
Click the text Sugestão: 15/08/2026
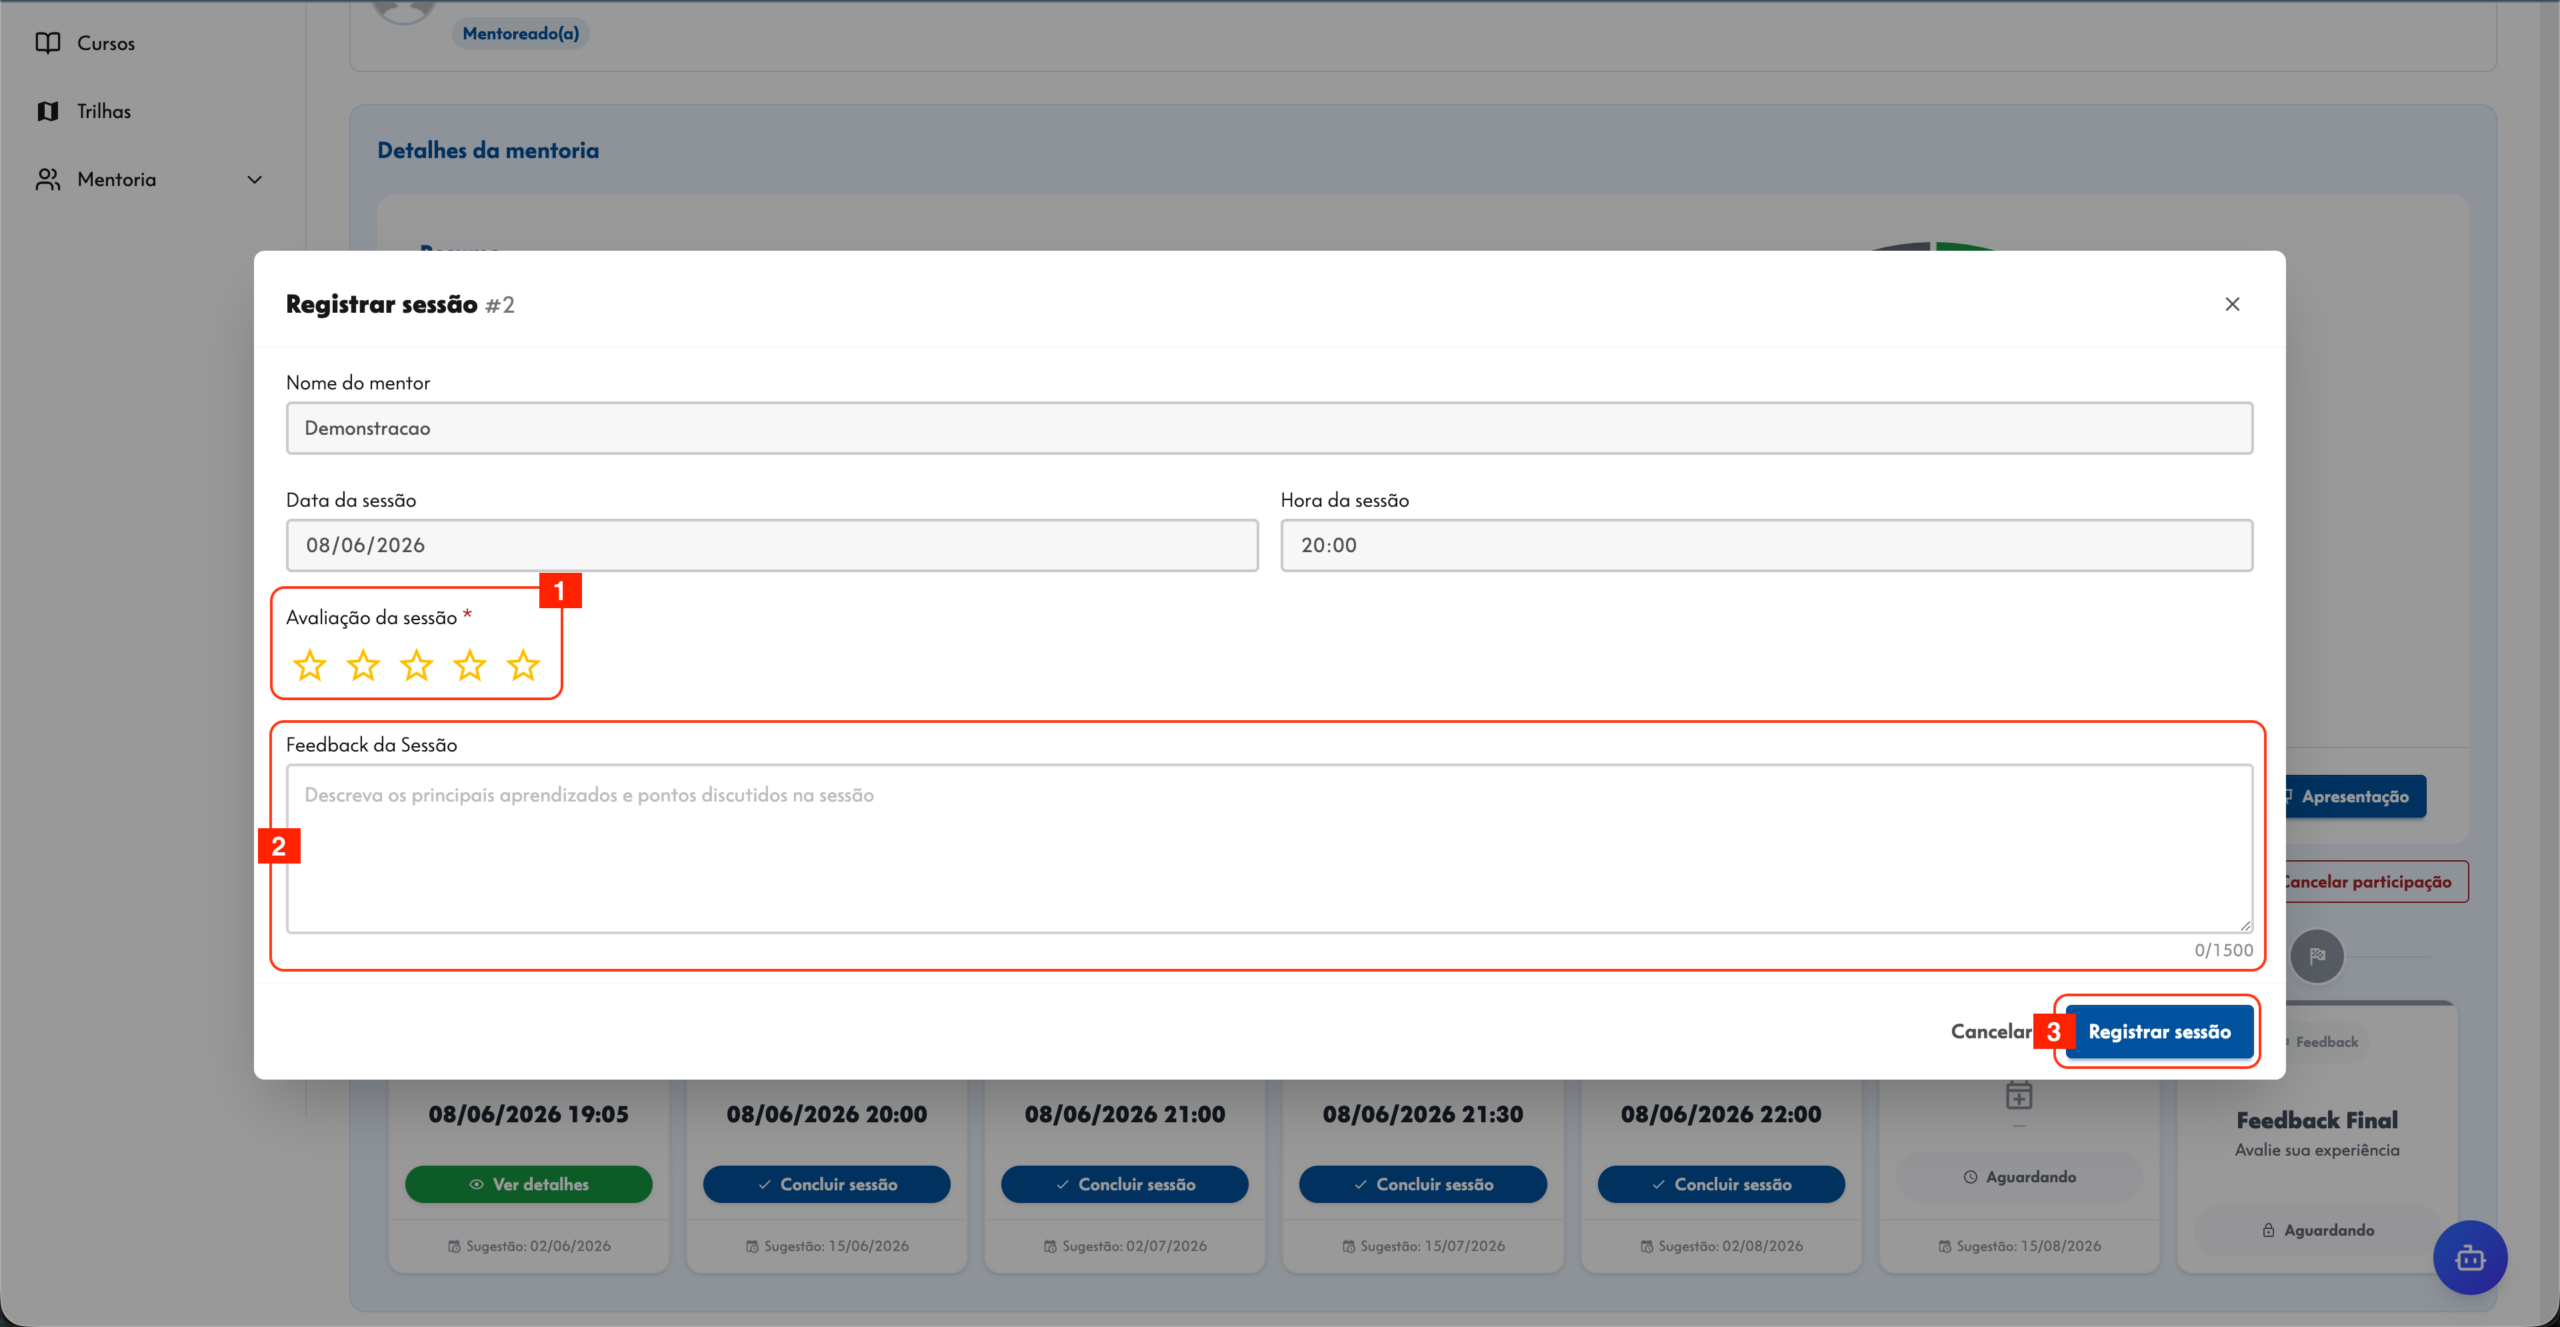[x=2028, y=1246]
